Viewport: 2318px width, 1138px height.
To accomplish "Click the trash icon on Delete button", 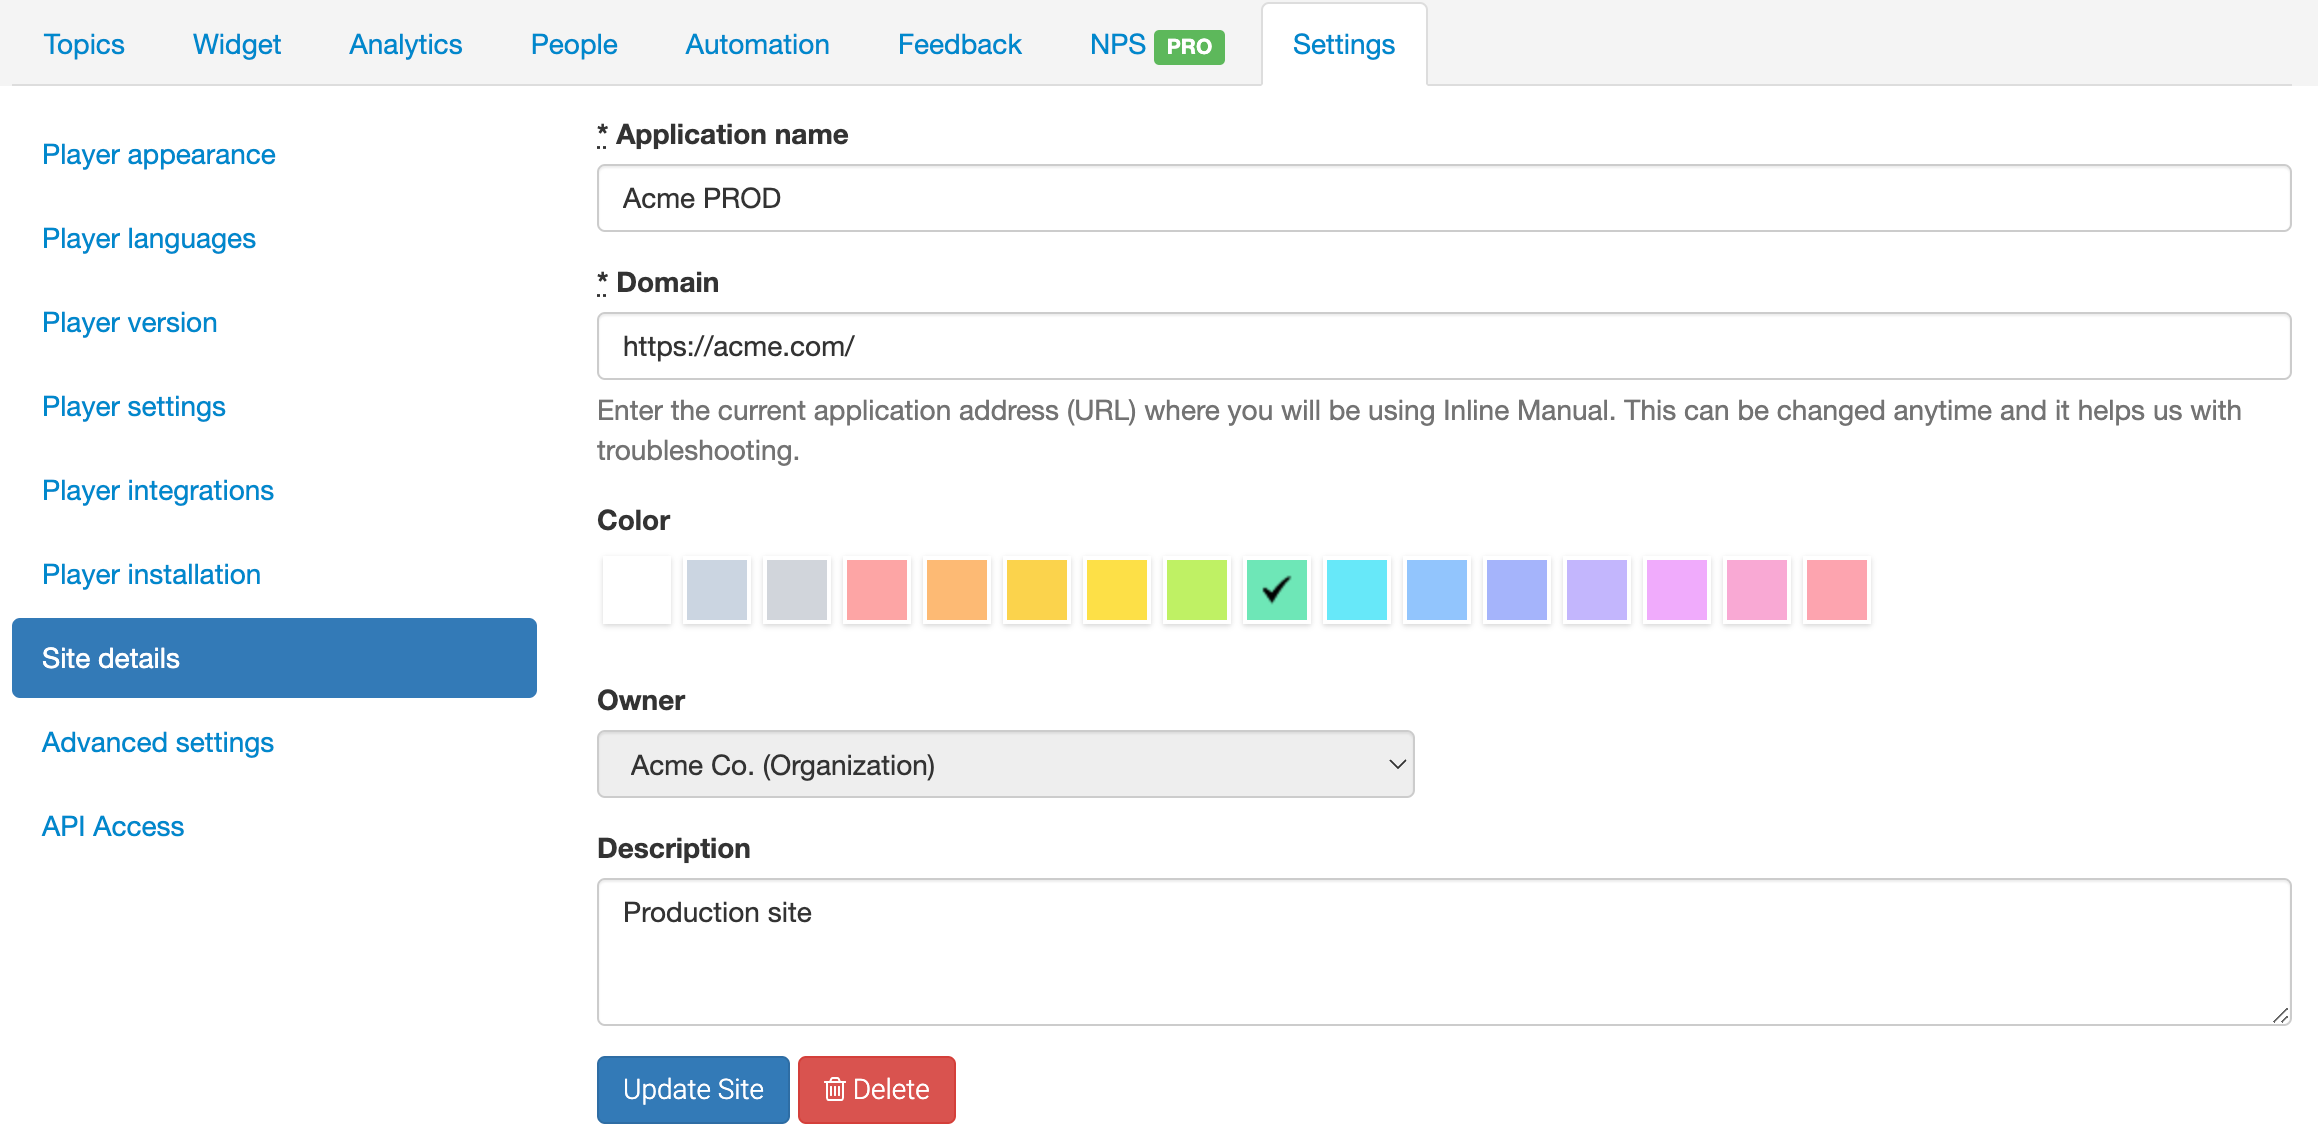I will pyautogui.click(x=834, y=1089).
